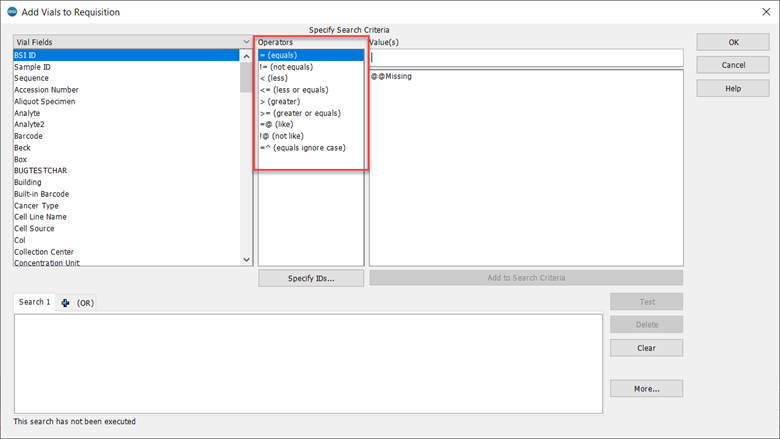
Task: Select Built-in Barcode field
Action: pos(126,194)
